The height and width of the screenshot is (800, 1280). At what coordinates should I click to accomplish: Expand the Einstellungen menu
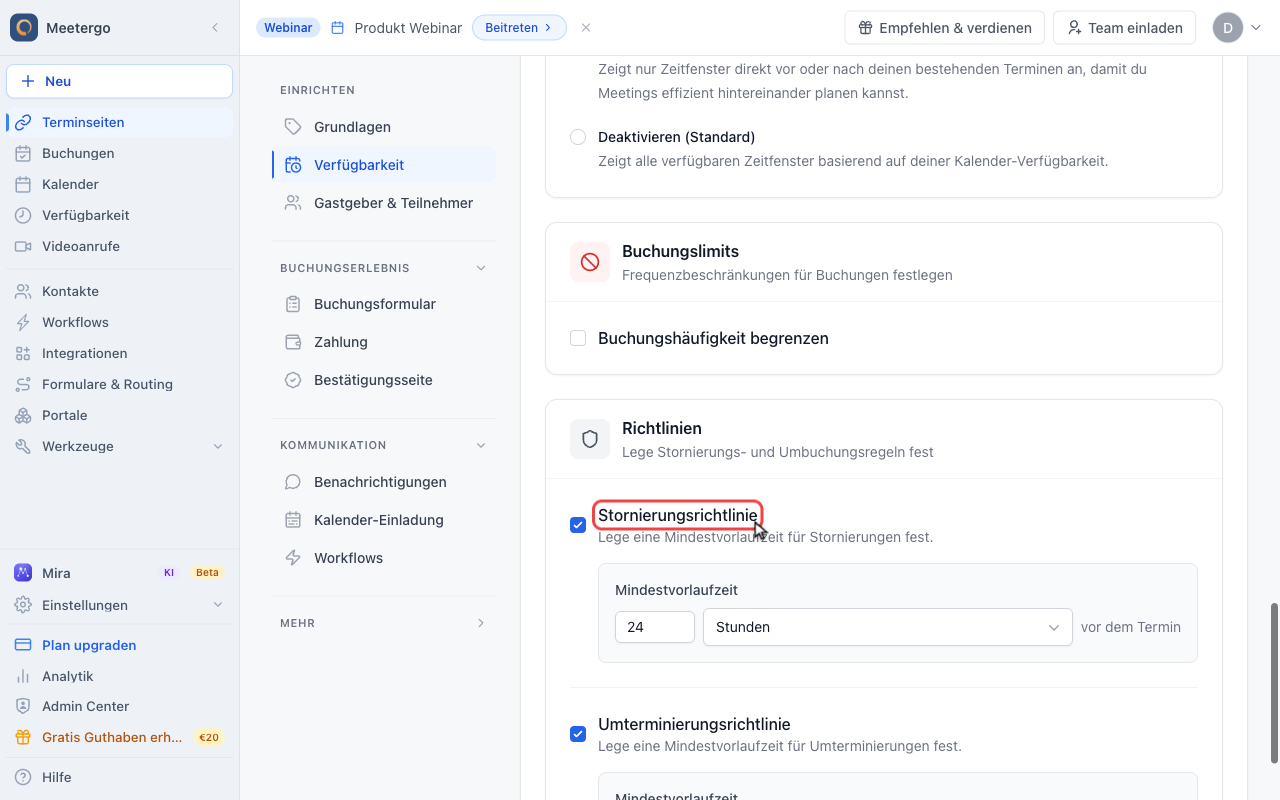coord(218,605)
